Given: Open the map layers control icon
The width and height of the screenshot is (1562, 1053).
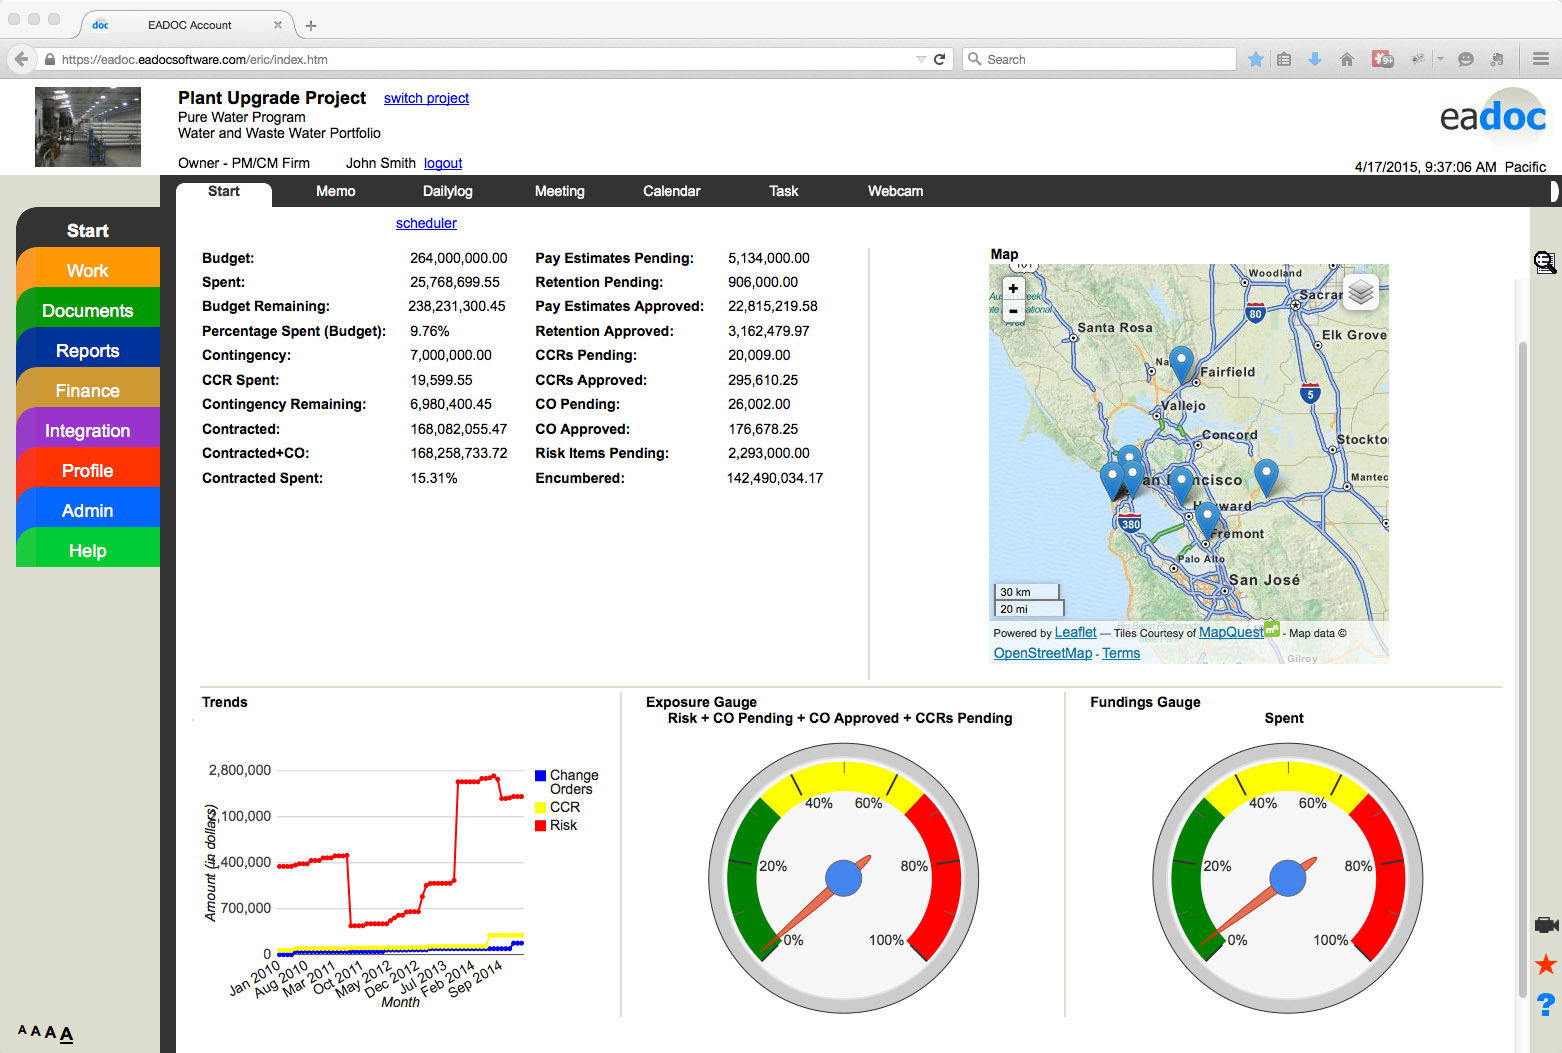Looking at the screenshot, I should tap(1361, 292).
